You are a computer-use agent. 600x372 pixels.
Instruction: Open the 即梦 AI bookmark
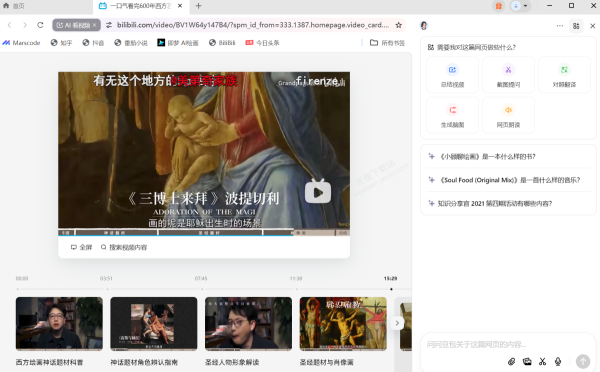178,43
